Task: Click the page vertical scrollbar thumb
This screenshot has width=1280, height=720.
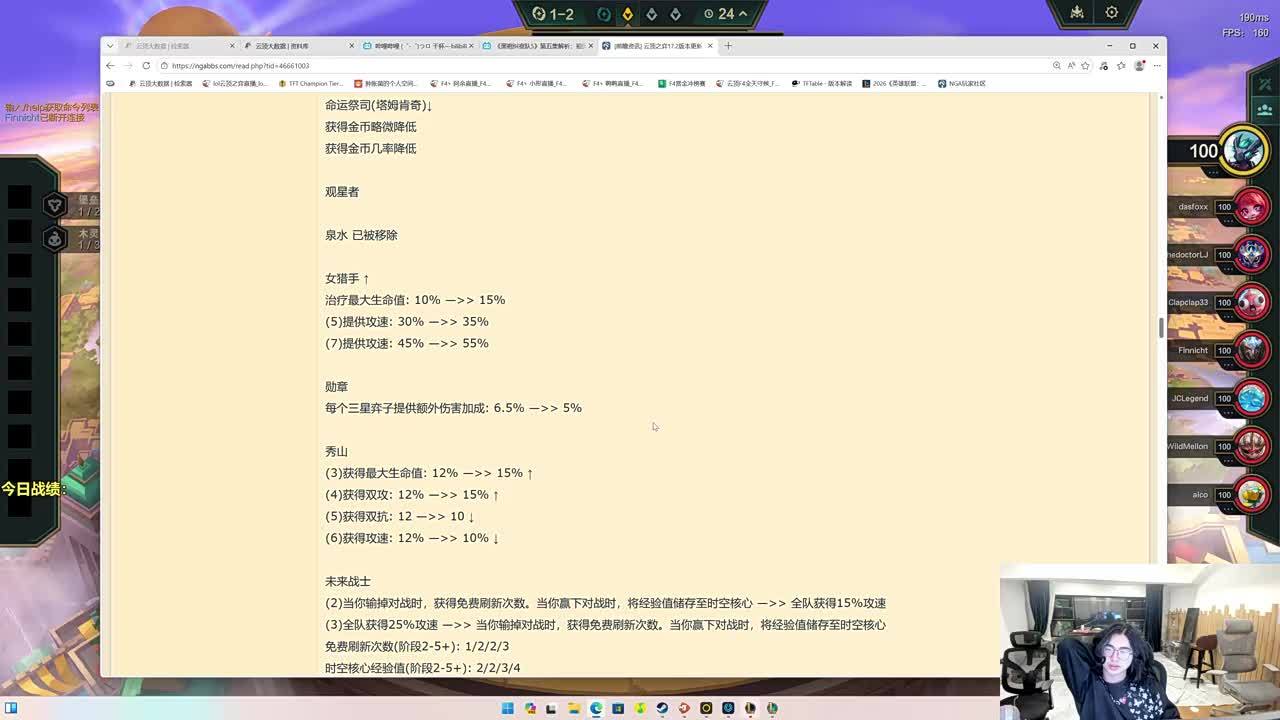Action: 1160,327
